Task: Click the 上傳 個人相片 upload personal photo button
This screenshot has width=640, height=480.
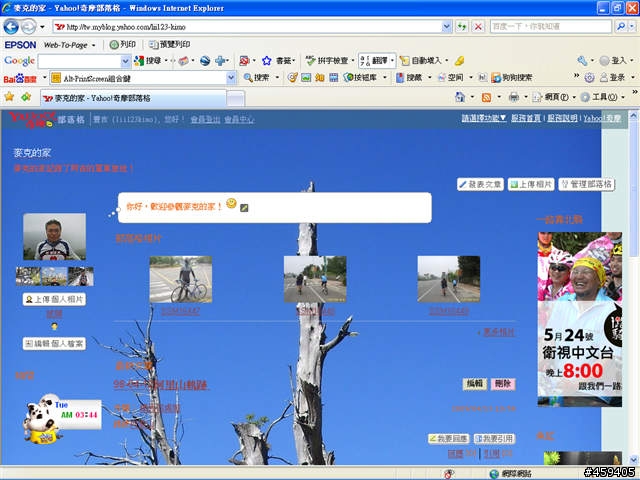Action: click(54, 299)
